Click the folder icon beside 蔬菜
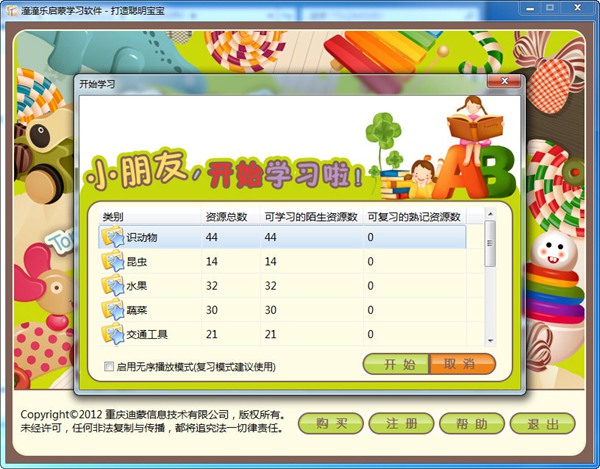600x469 pixels. click(113, 309)
